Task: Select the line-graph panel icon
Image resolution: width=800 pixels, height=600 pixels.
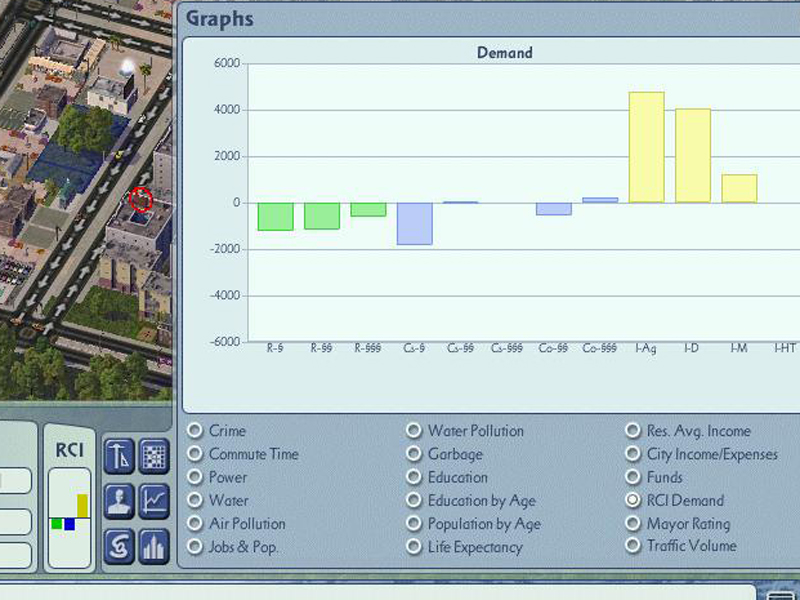Action: (153, 498)
